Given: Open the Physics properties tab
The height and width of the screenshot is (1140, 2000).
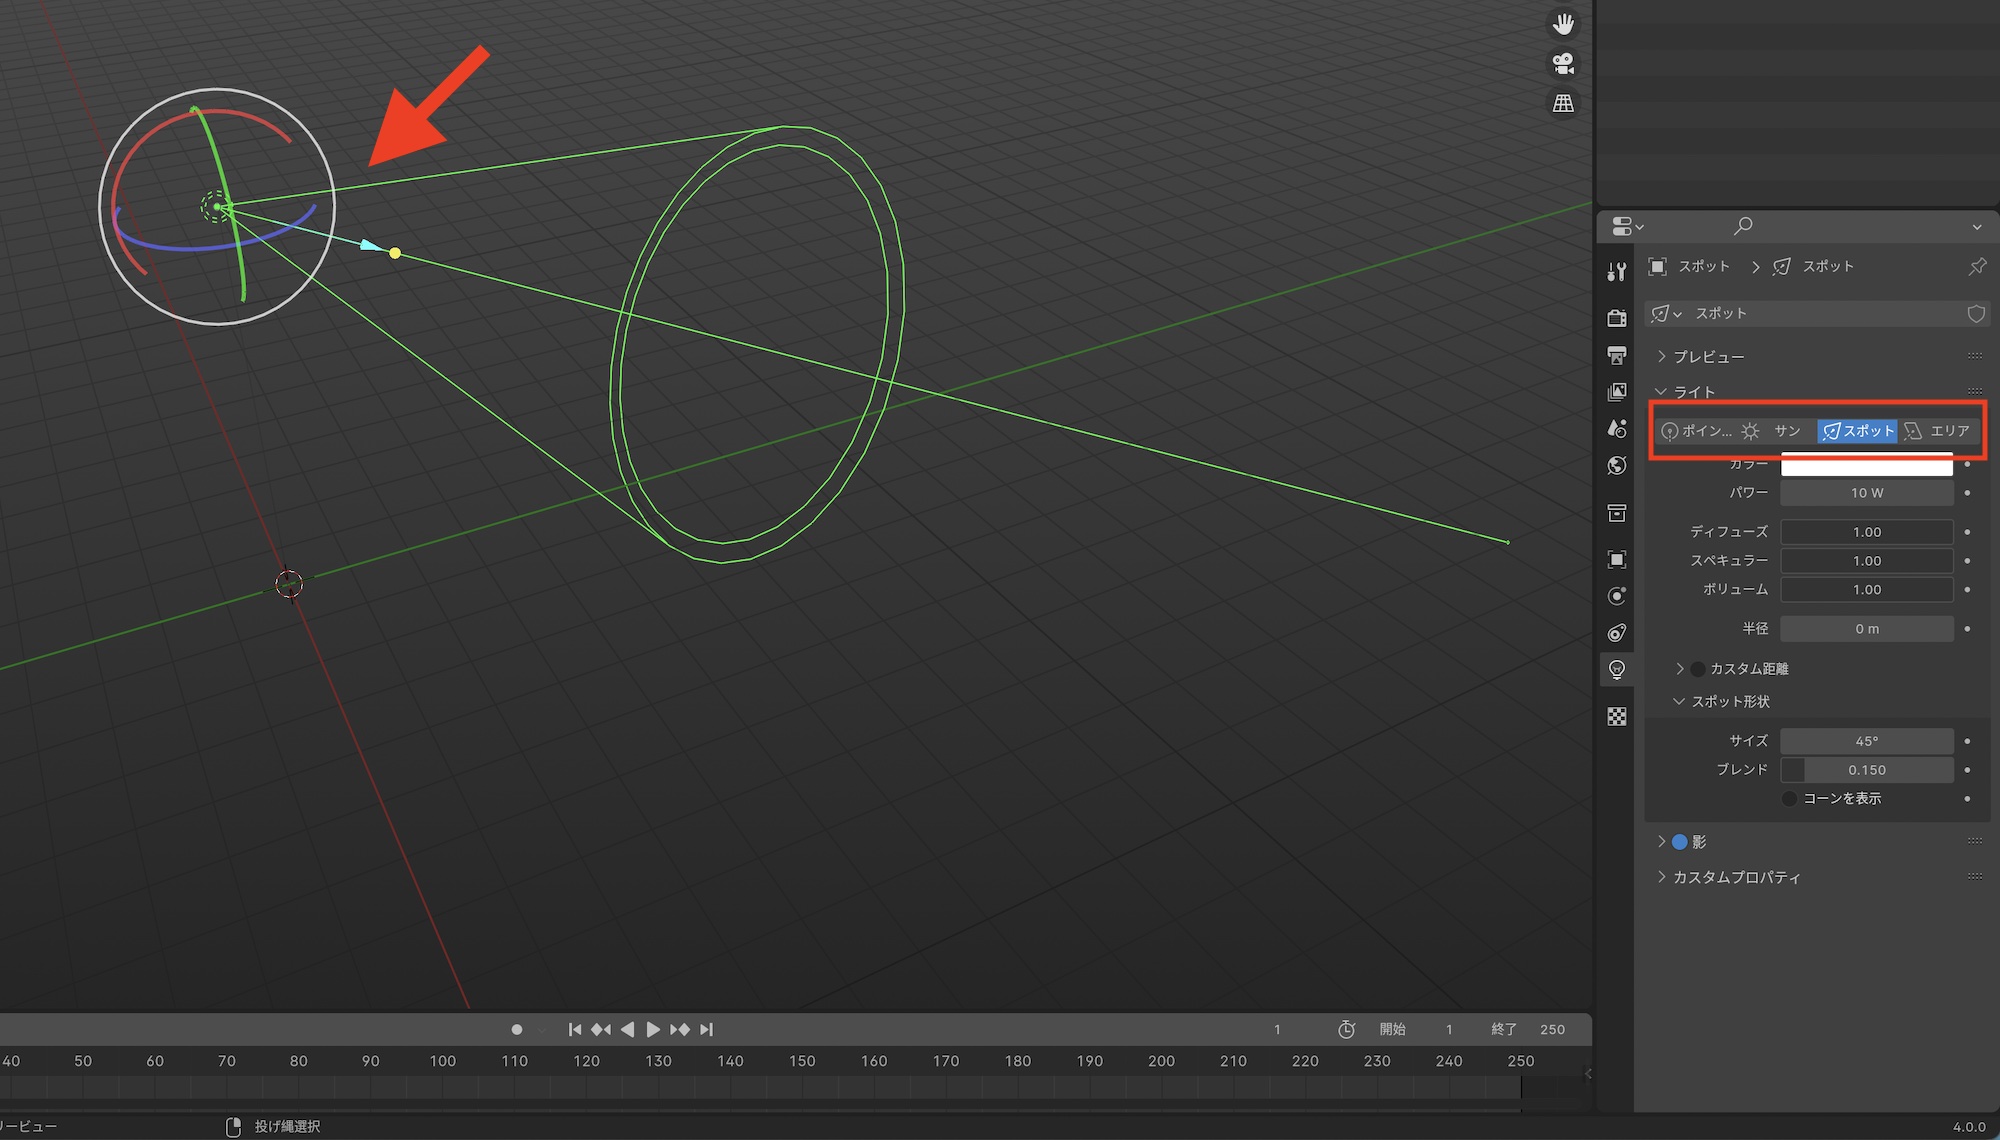Looking at the screenshot, I should pyautogui.click(x=1616, y=596).
